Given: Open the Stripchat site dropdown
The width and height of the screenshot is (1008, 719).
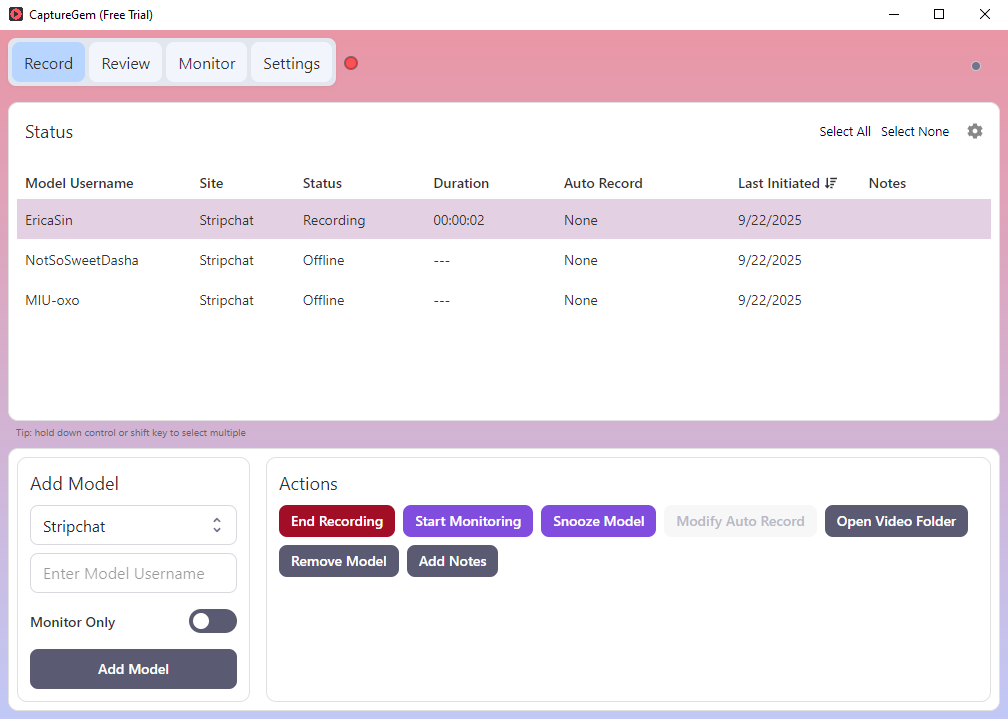Looking at the screenshot, I should tap(133, 525).
